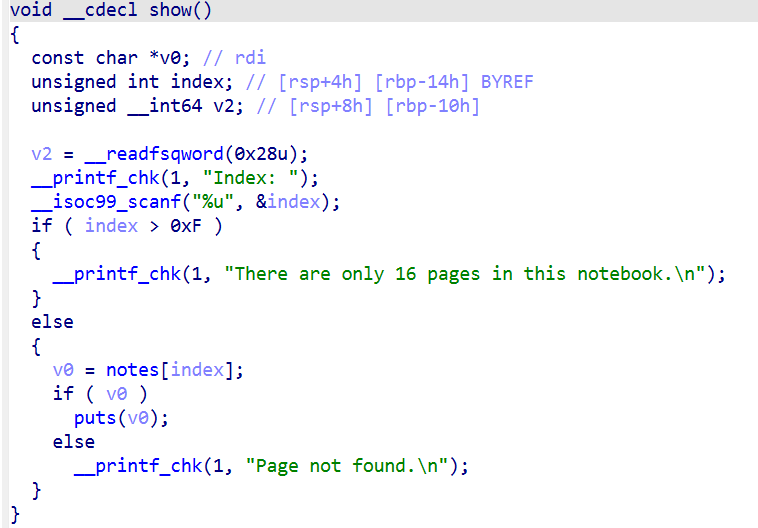This screenshot has width=758, height=528.
Task: Click the puts function call
Action: pyautogui.click(x=95, y=418)
